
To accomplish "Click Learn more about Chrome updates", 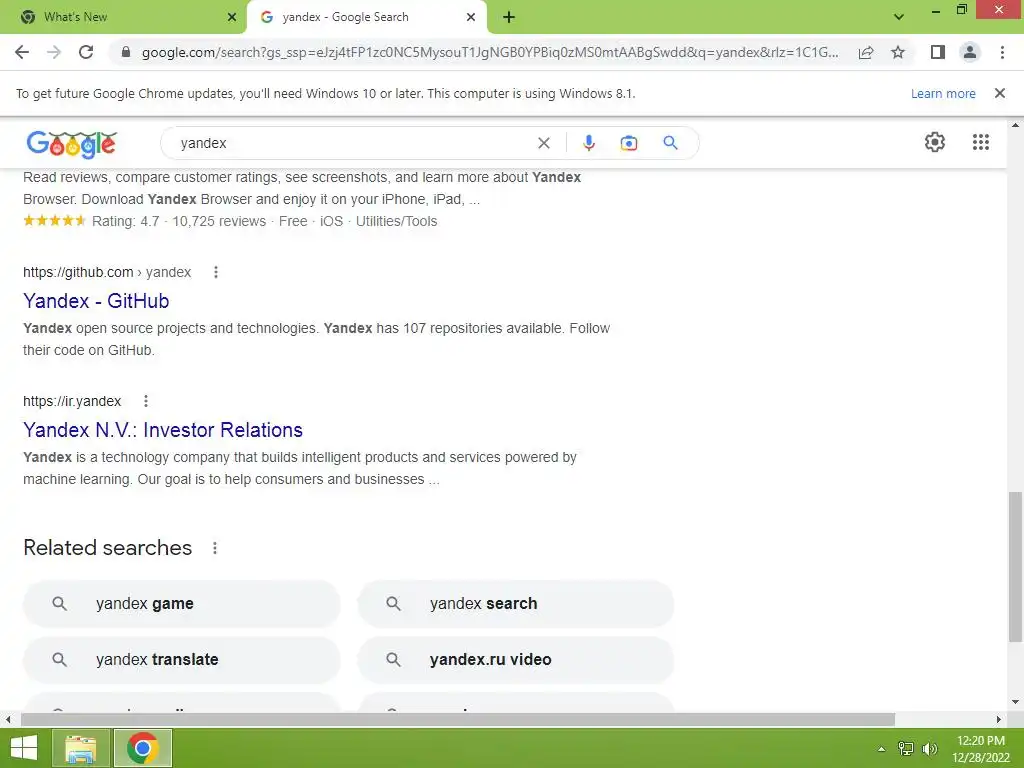I will coord(943,93).
